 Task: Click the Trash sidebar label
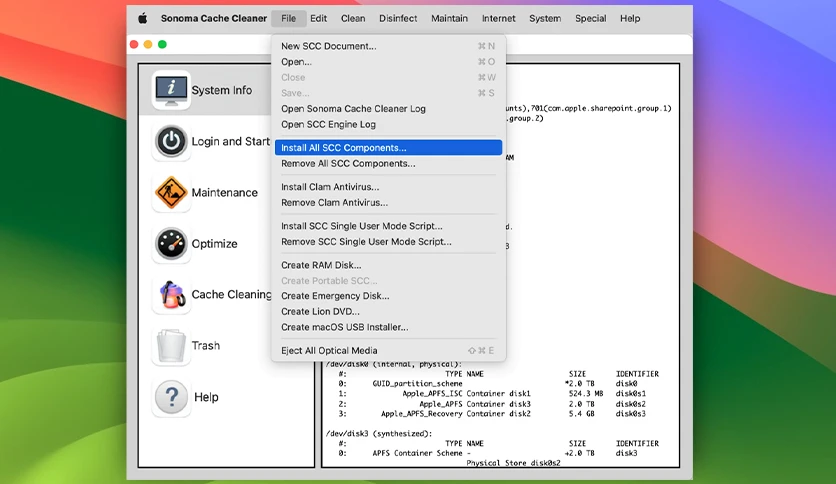[x=206, y=345]
